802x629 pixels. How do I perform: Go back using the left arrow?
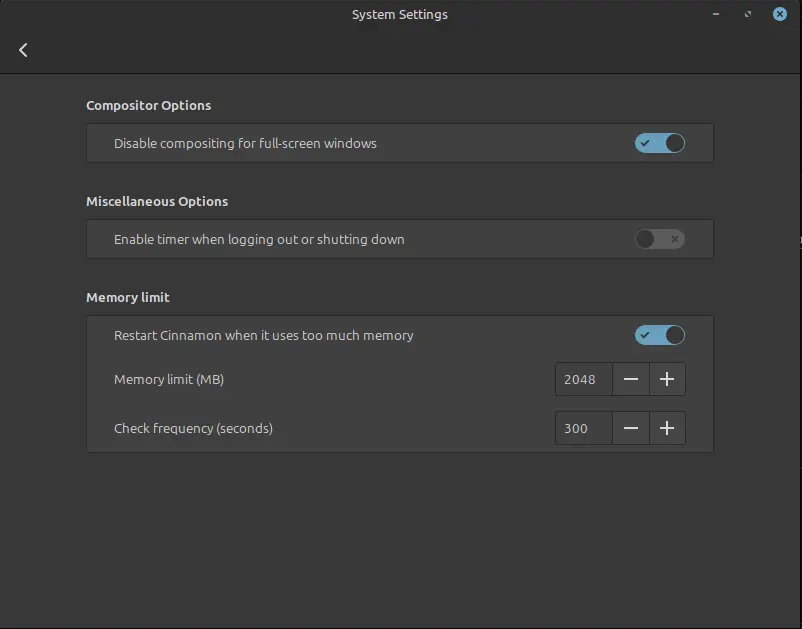pos(23,50)
